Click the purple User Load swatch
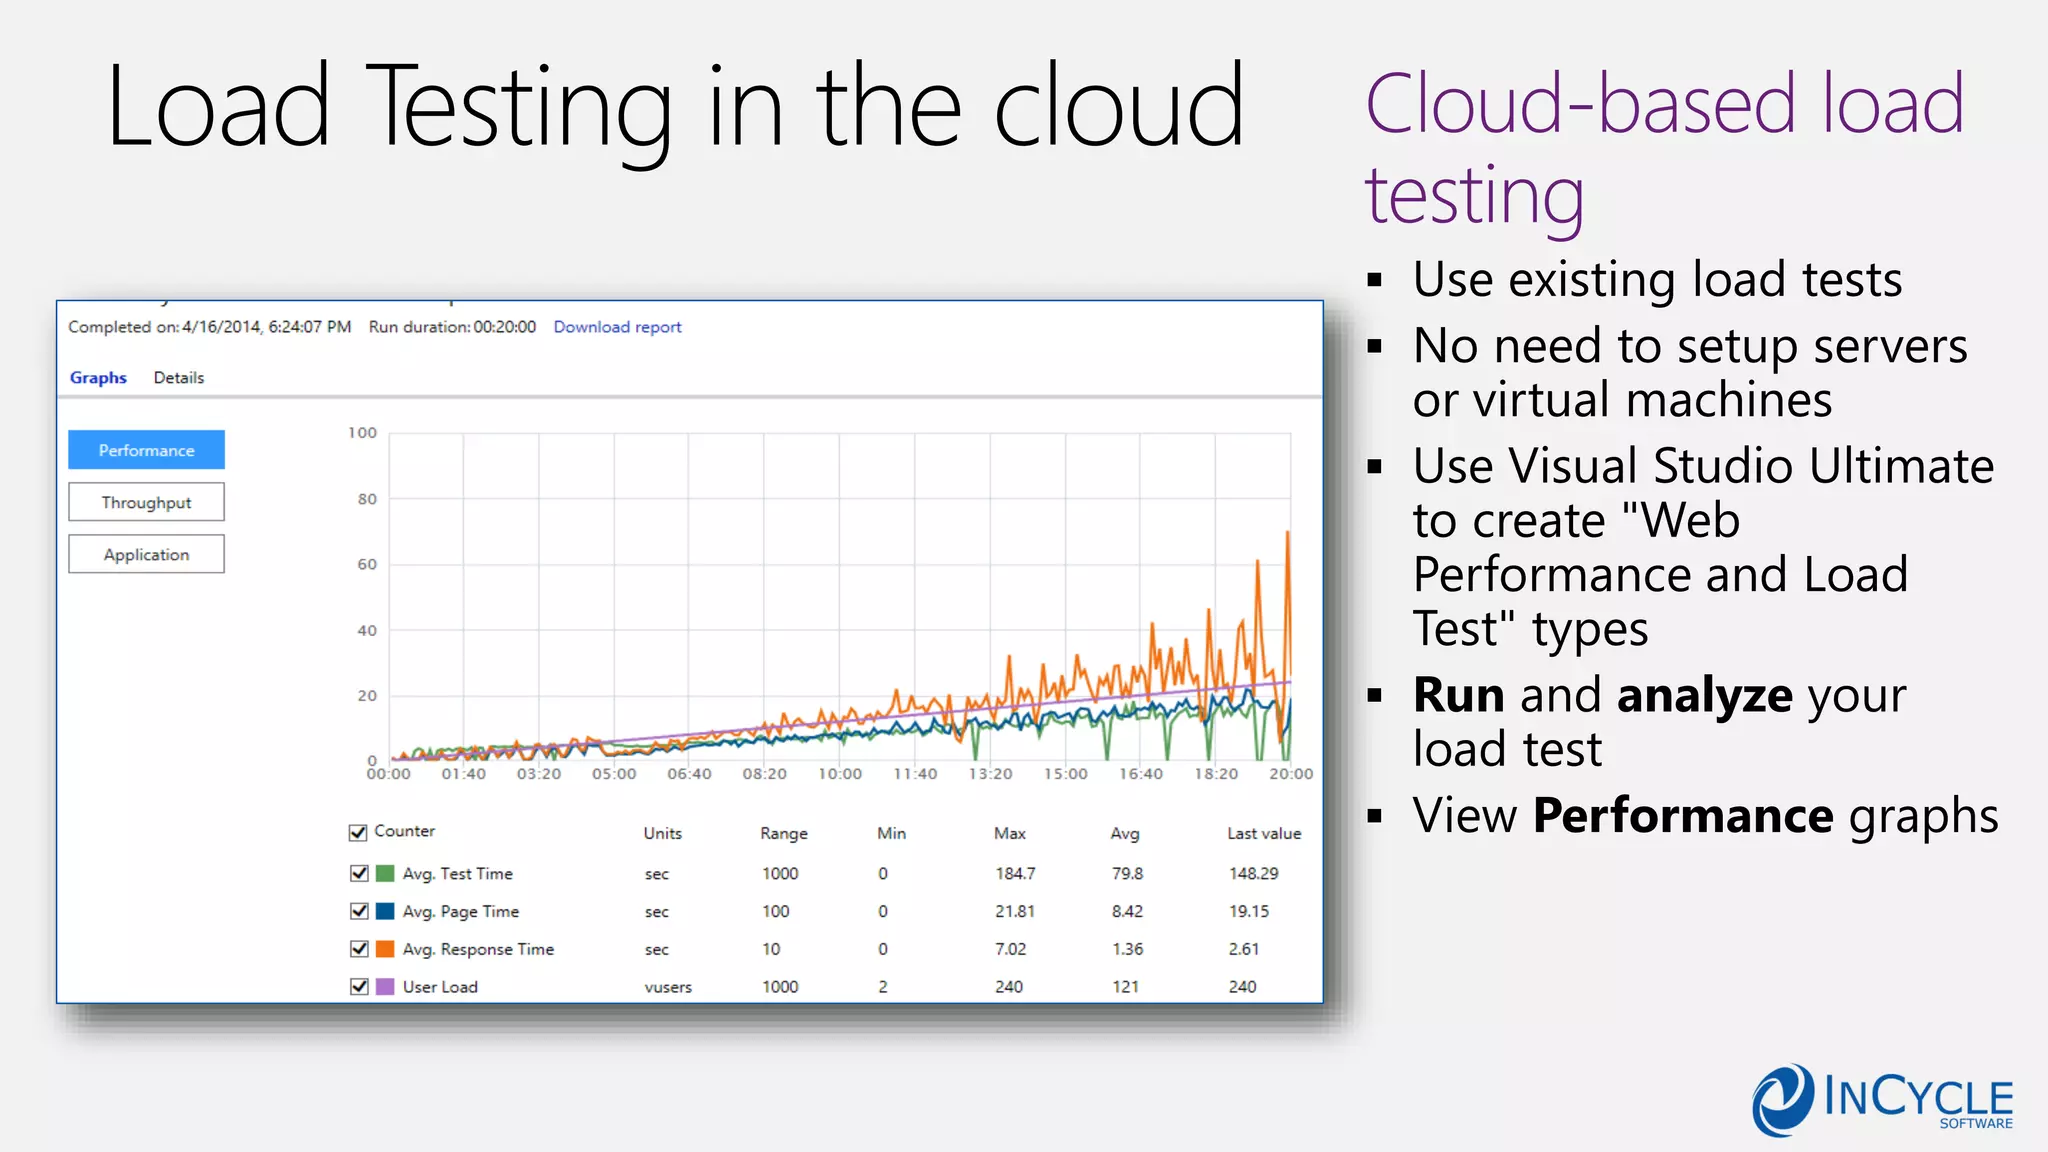 (x=385, y=987)
